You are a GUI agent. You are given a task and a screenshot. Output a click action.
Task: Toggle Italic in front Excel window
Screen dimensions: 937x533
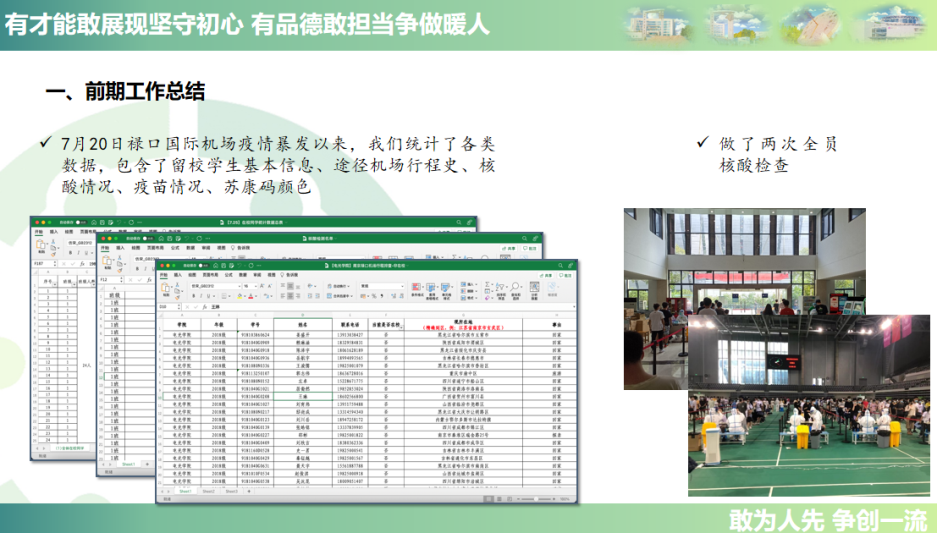point(201,296)
